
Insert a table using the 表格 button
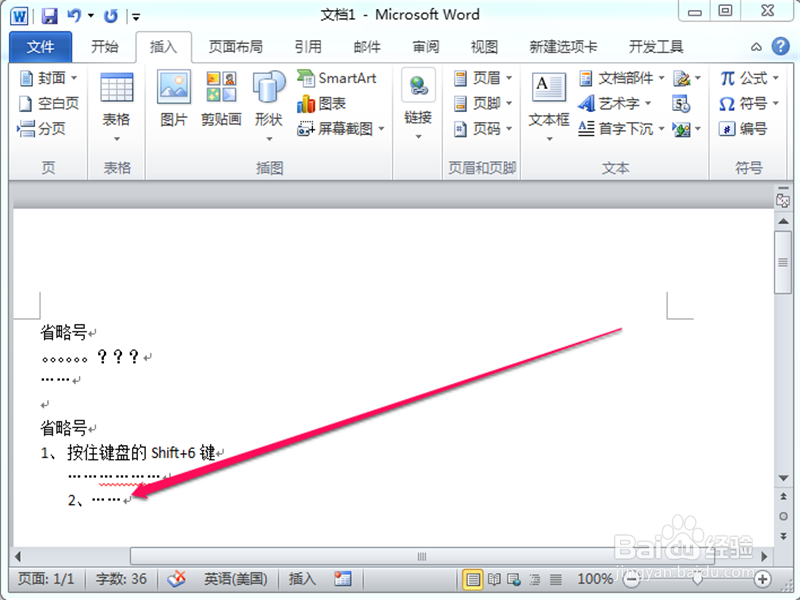click(116, 100)
